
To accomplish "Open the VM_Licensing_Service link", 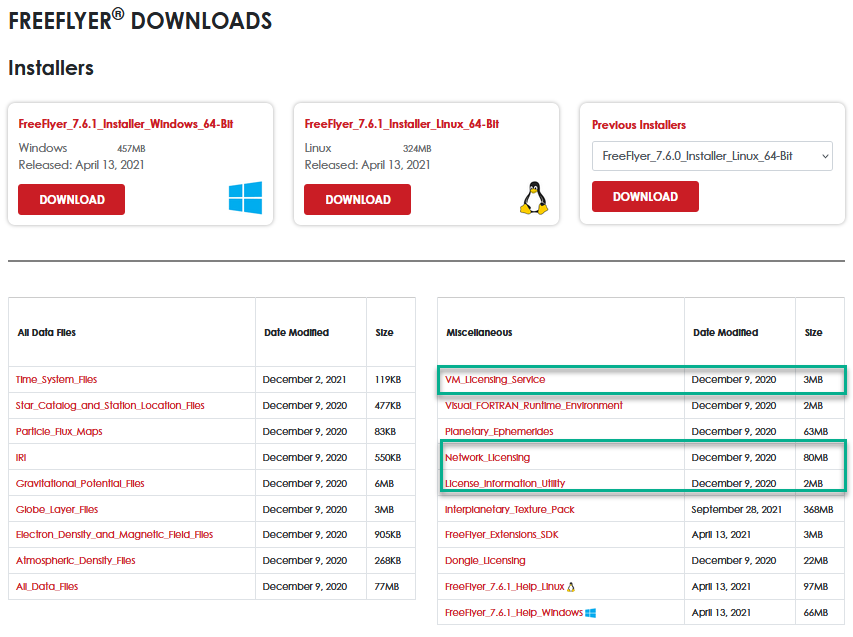I will (x=495, y=380).
